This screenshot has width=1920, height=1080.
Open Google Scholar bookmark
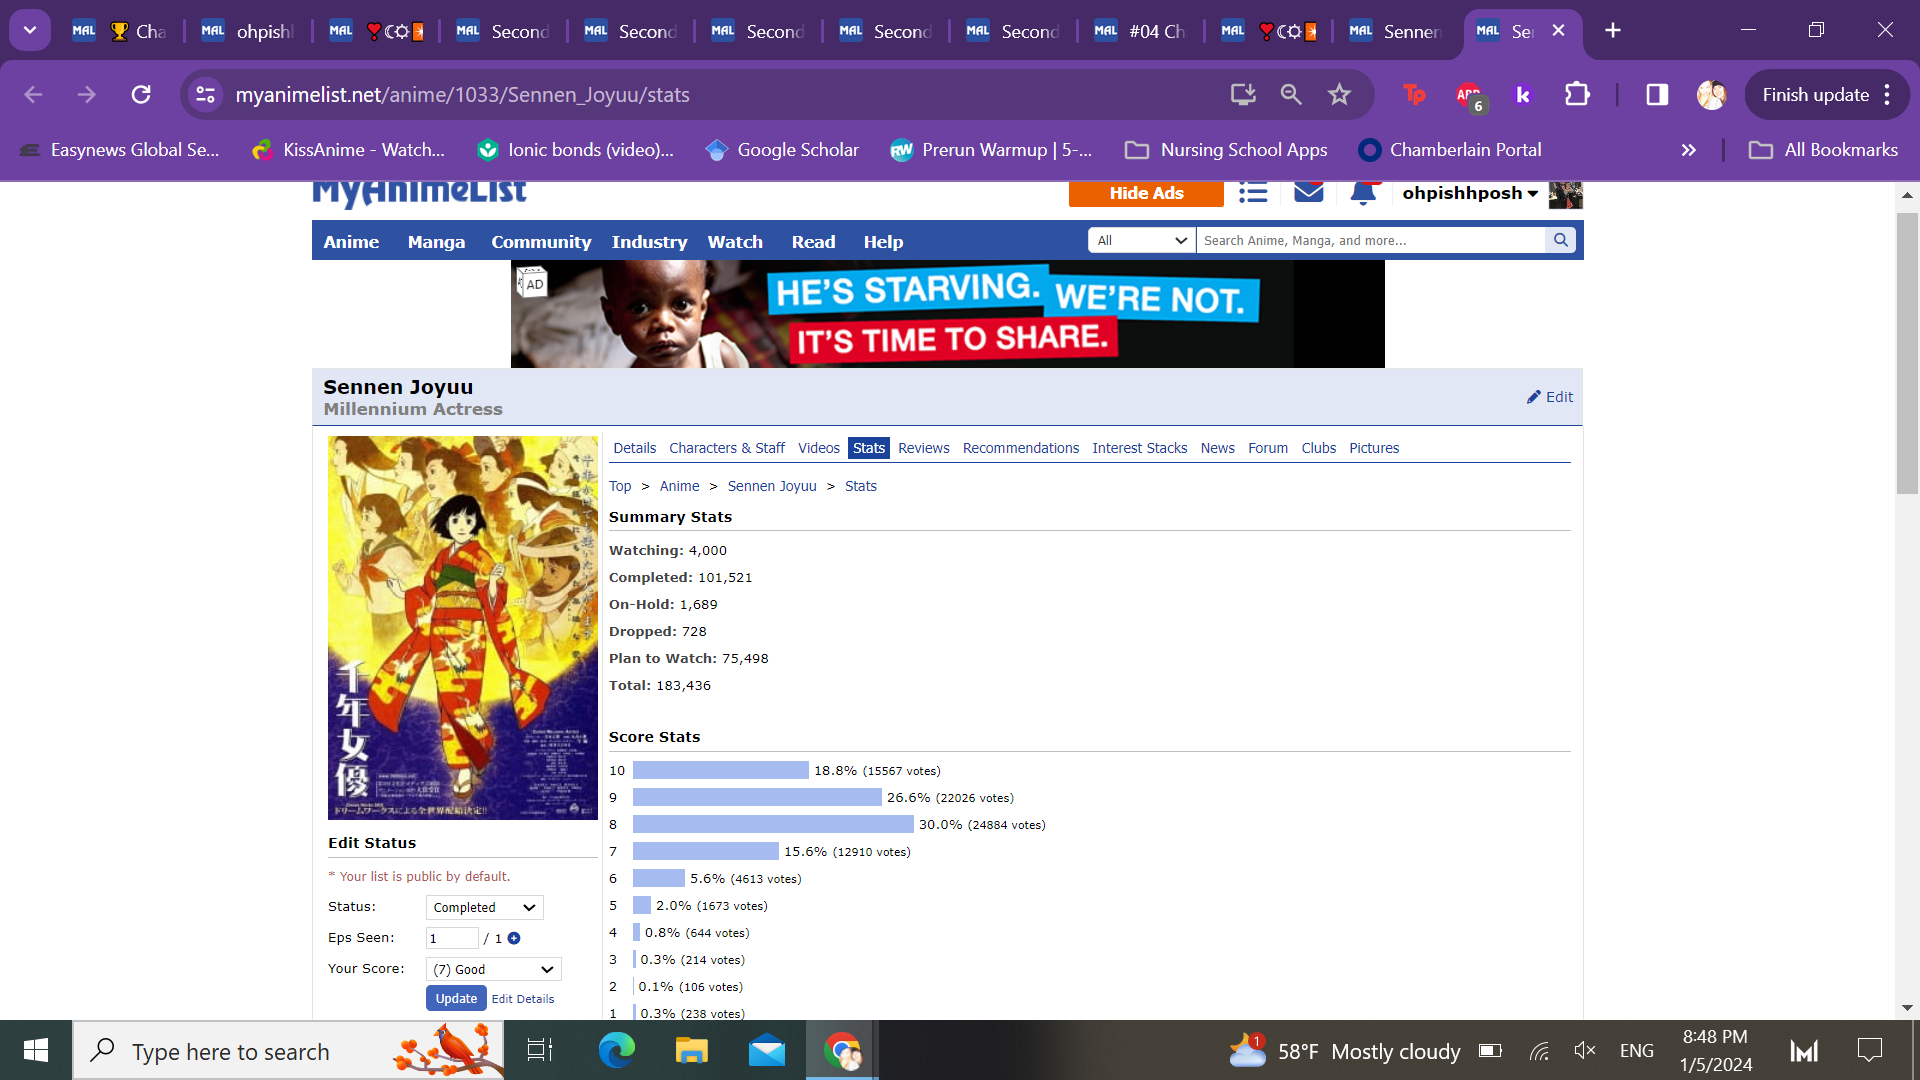pos(783,150)
